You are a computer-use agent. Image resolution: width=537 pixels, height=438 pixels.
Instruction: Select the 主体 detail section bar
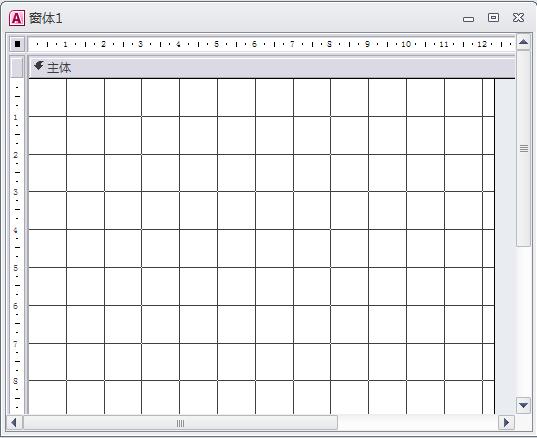[273, 67]
